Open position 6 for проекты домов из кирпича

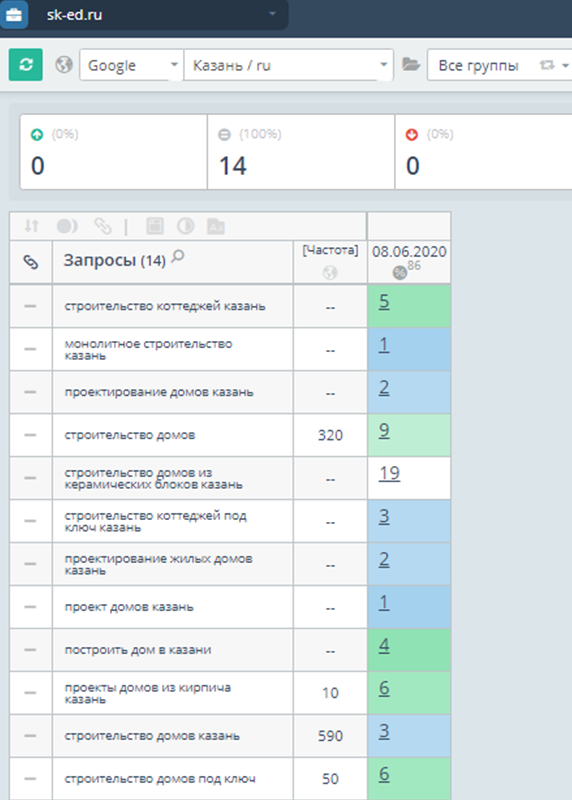(x=384, y=688)
